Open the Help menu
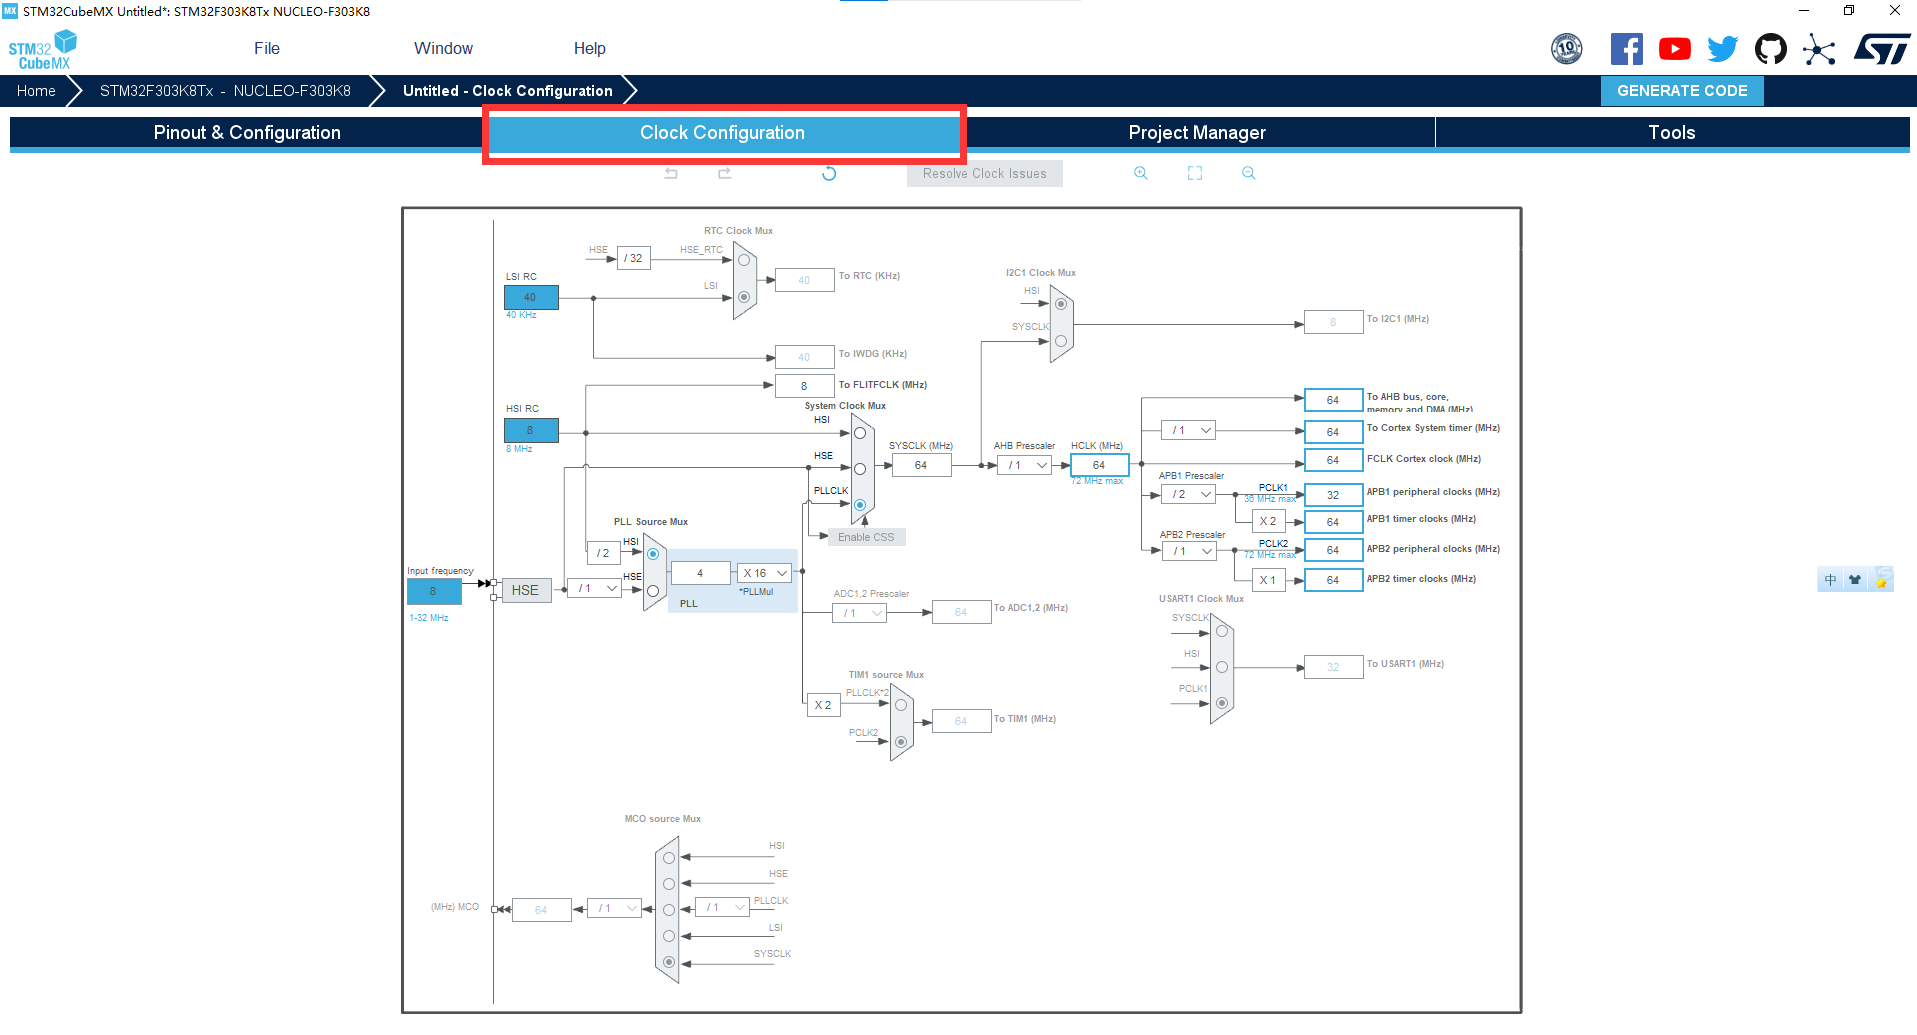The width and height of the screenshot is (1917, 1035). click(590, 48)
